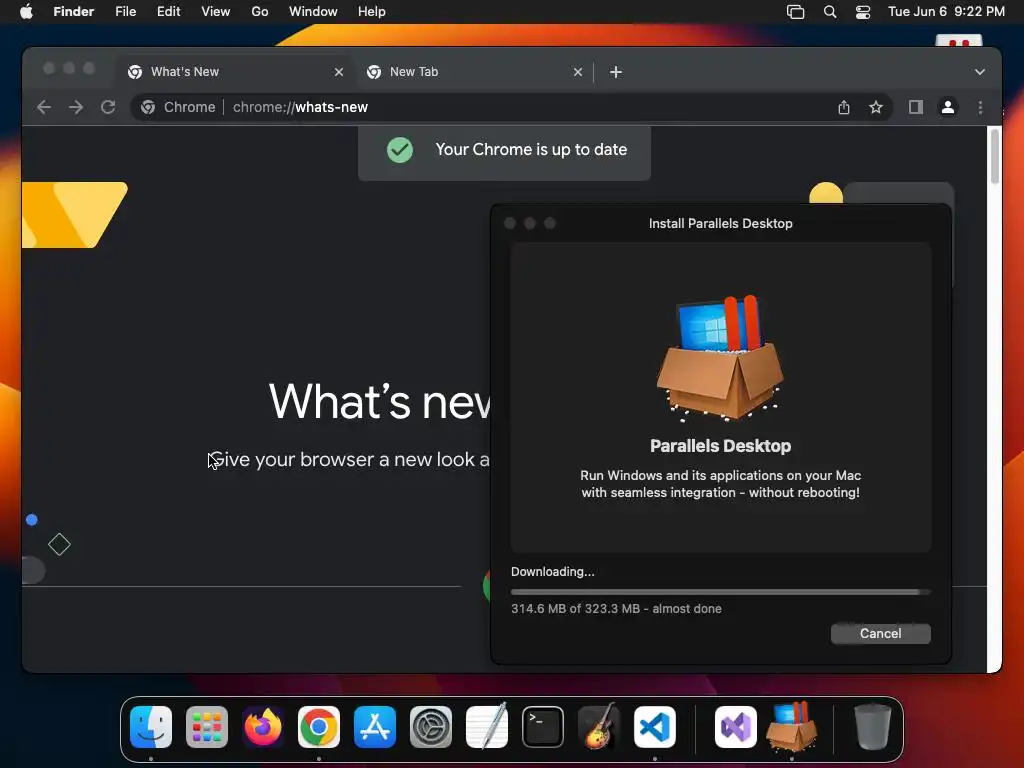Open a new tab with the plus button
This screenshot has width=1024, height=768.
[616, 72]
